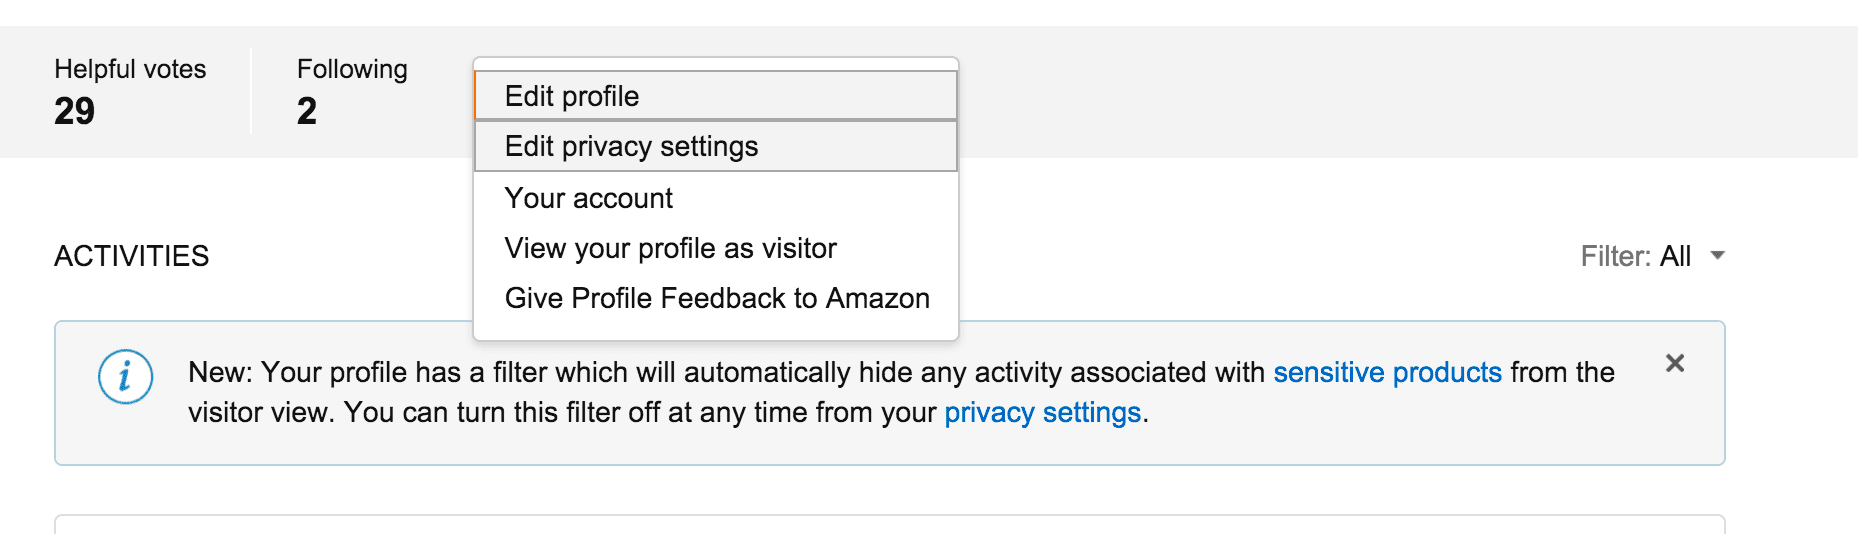The image size is (1858, 534).
Task: Select Edit profile from the menu
Action: click(x=716, y=96)
